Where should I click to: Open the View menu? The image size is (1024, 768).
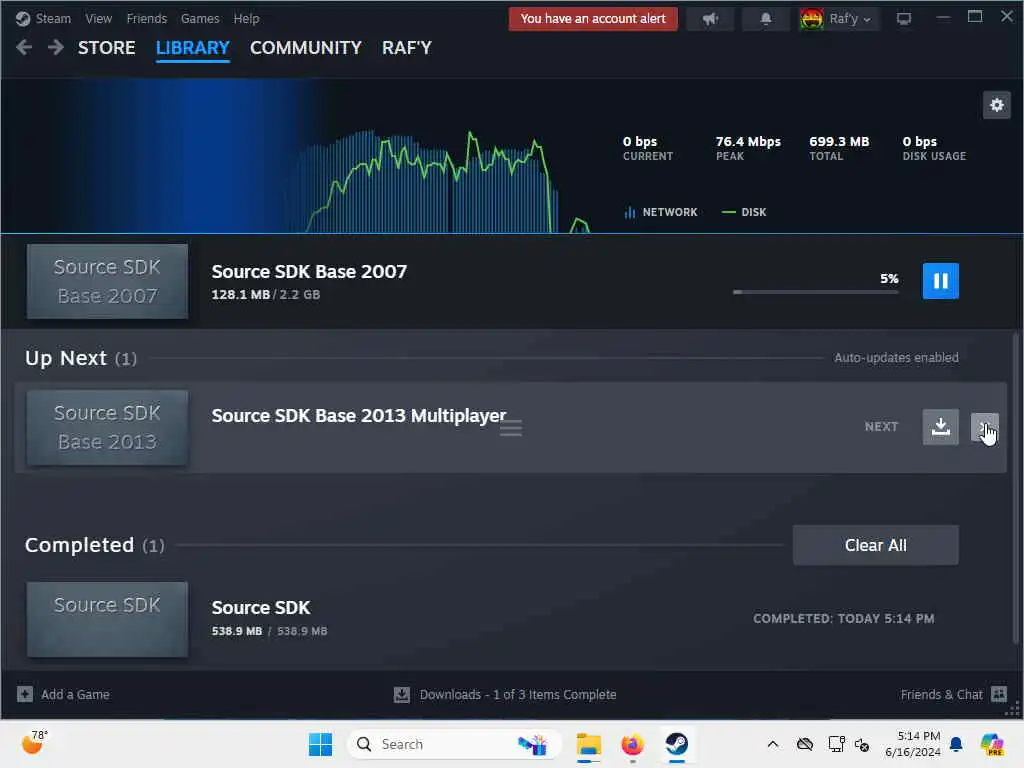coord(99,18)
